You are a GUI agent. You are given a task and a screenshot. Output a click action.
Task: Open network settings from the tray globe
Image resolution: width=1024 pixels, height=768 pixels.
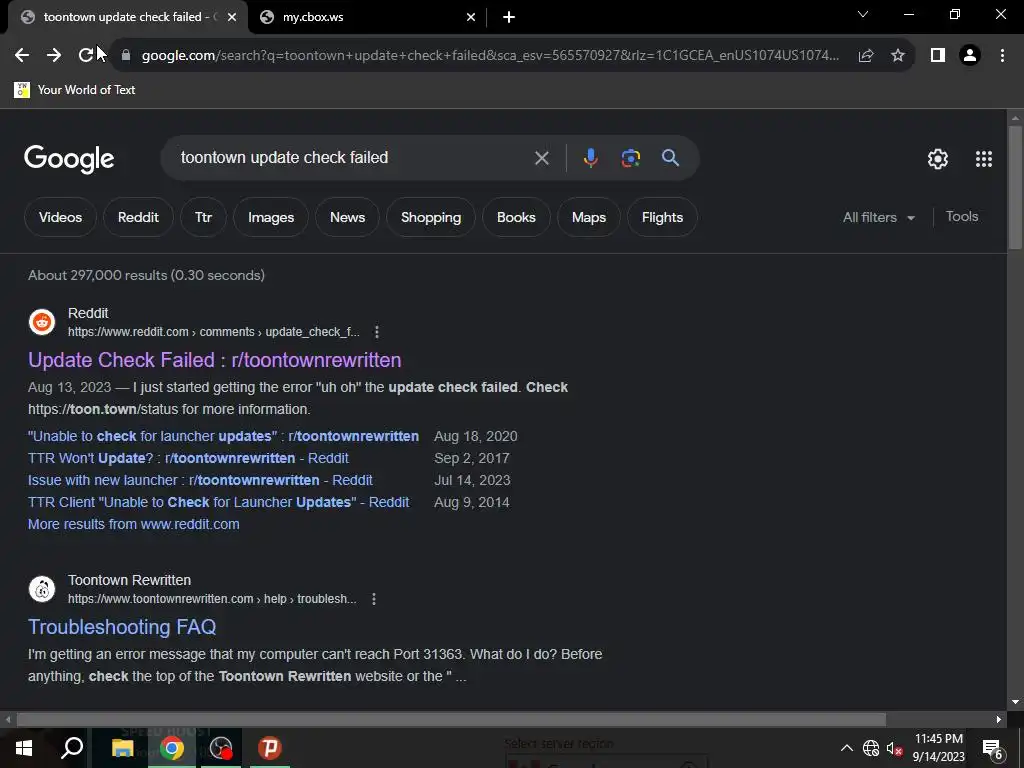point(871,748)
